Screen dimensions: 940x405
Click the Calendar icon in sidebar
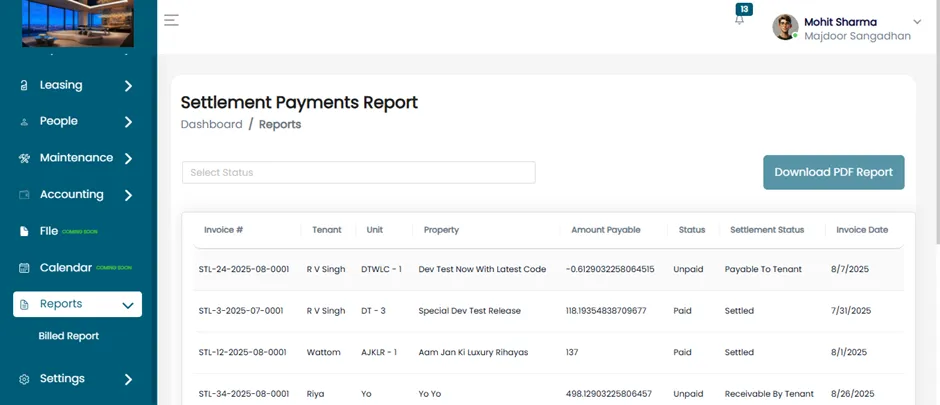point(24,268)
